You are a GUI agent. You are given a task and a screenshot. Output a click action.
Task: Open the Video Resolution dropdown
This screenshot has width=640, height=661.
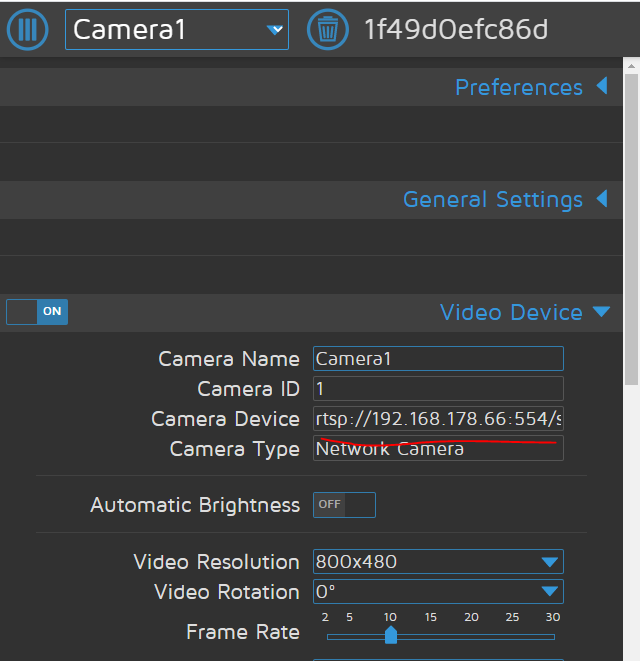point(438,562)
